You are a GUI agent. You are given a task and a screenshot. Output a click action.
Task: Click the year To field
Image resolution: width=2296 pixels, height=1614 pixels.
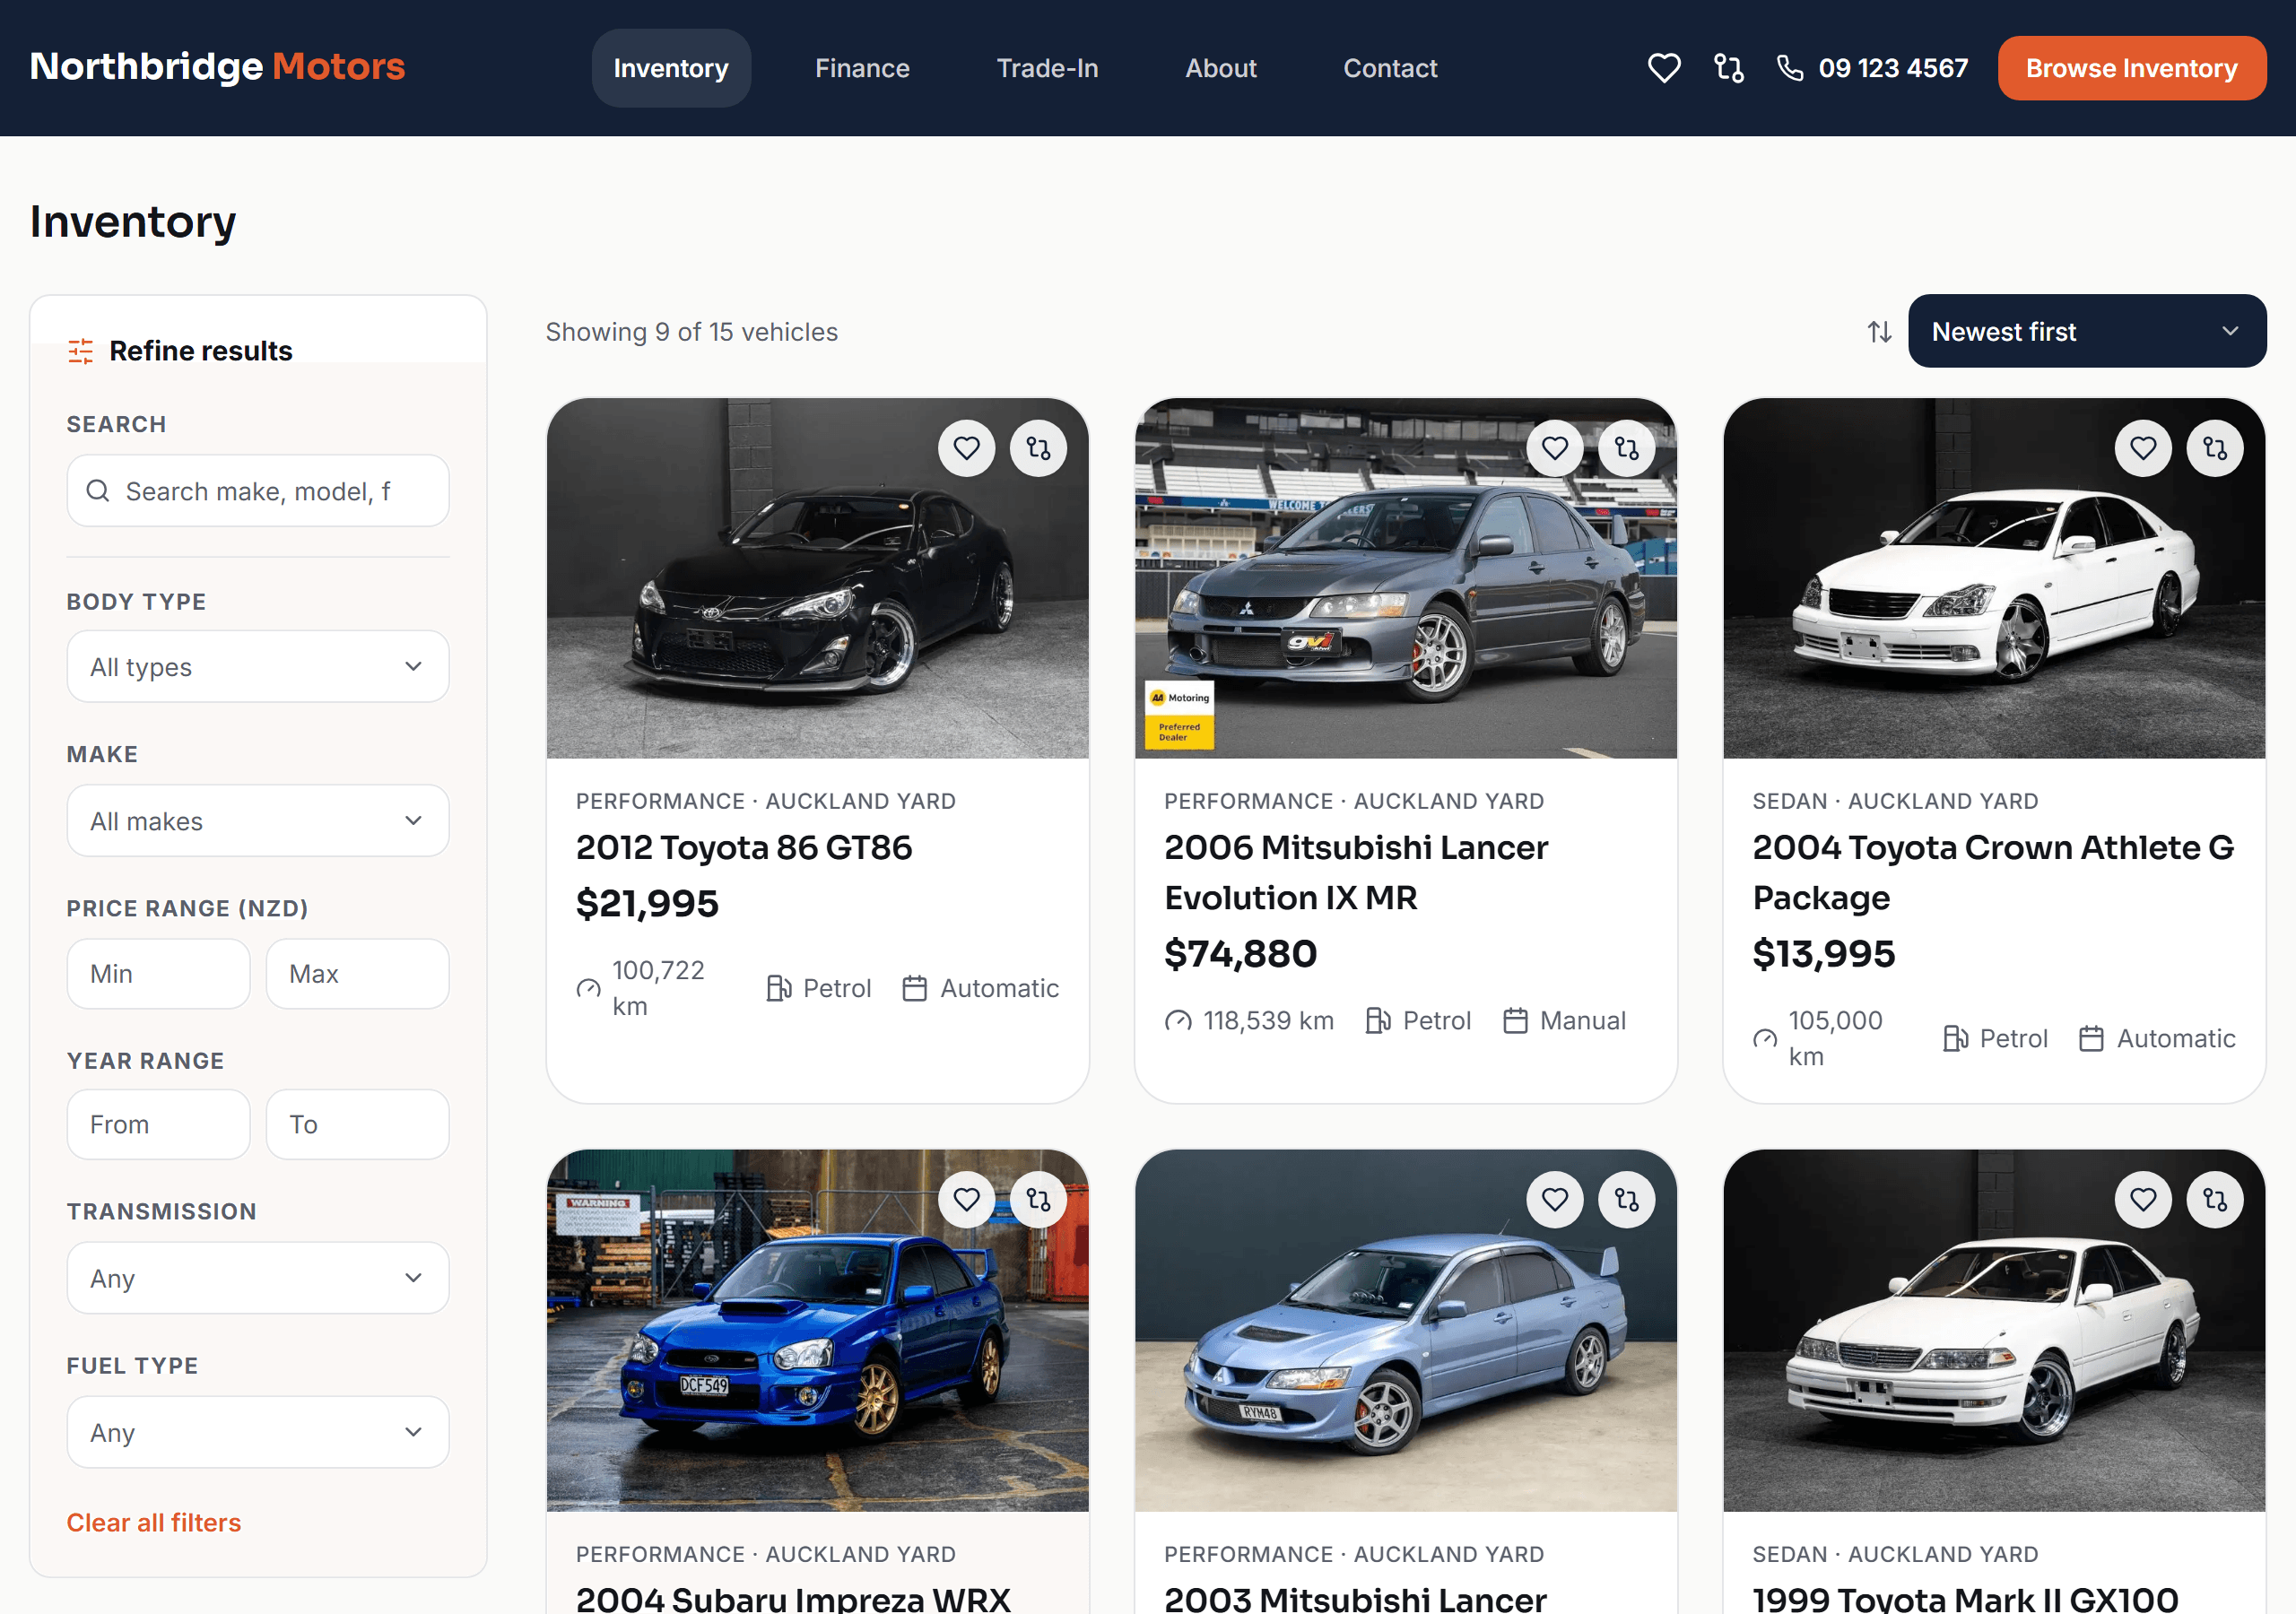coord(357,1124)
